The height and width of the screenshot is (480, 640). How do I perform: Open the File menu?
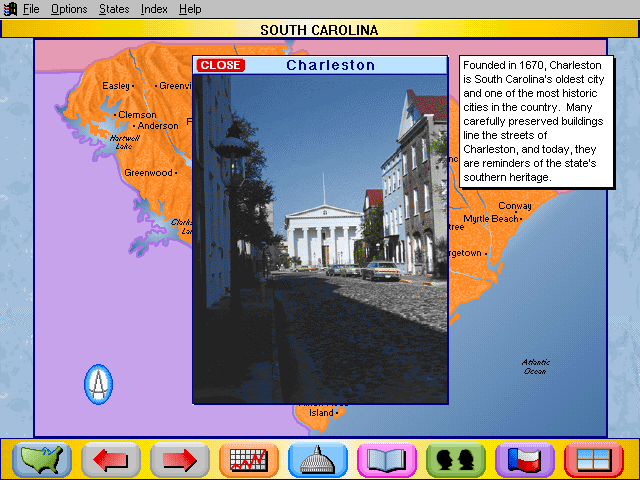click(x=31, y=9)
